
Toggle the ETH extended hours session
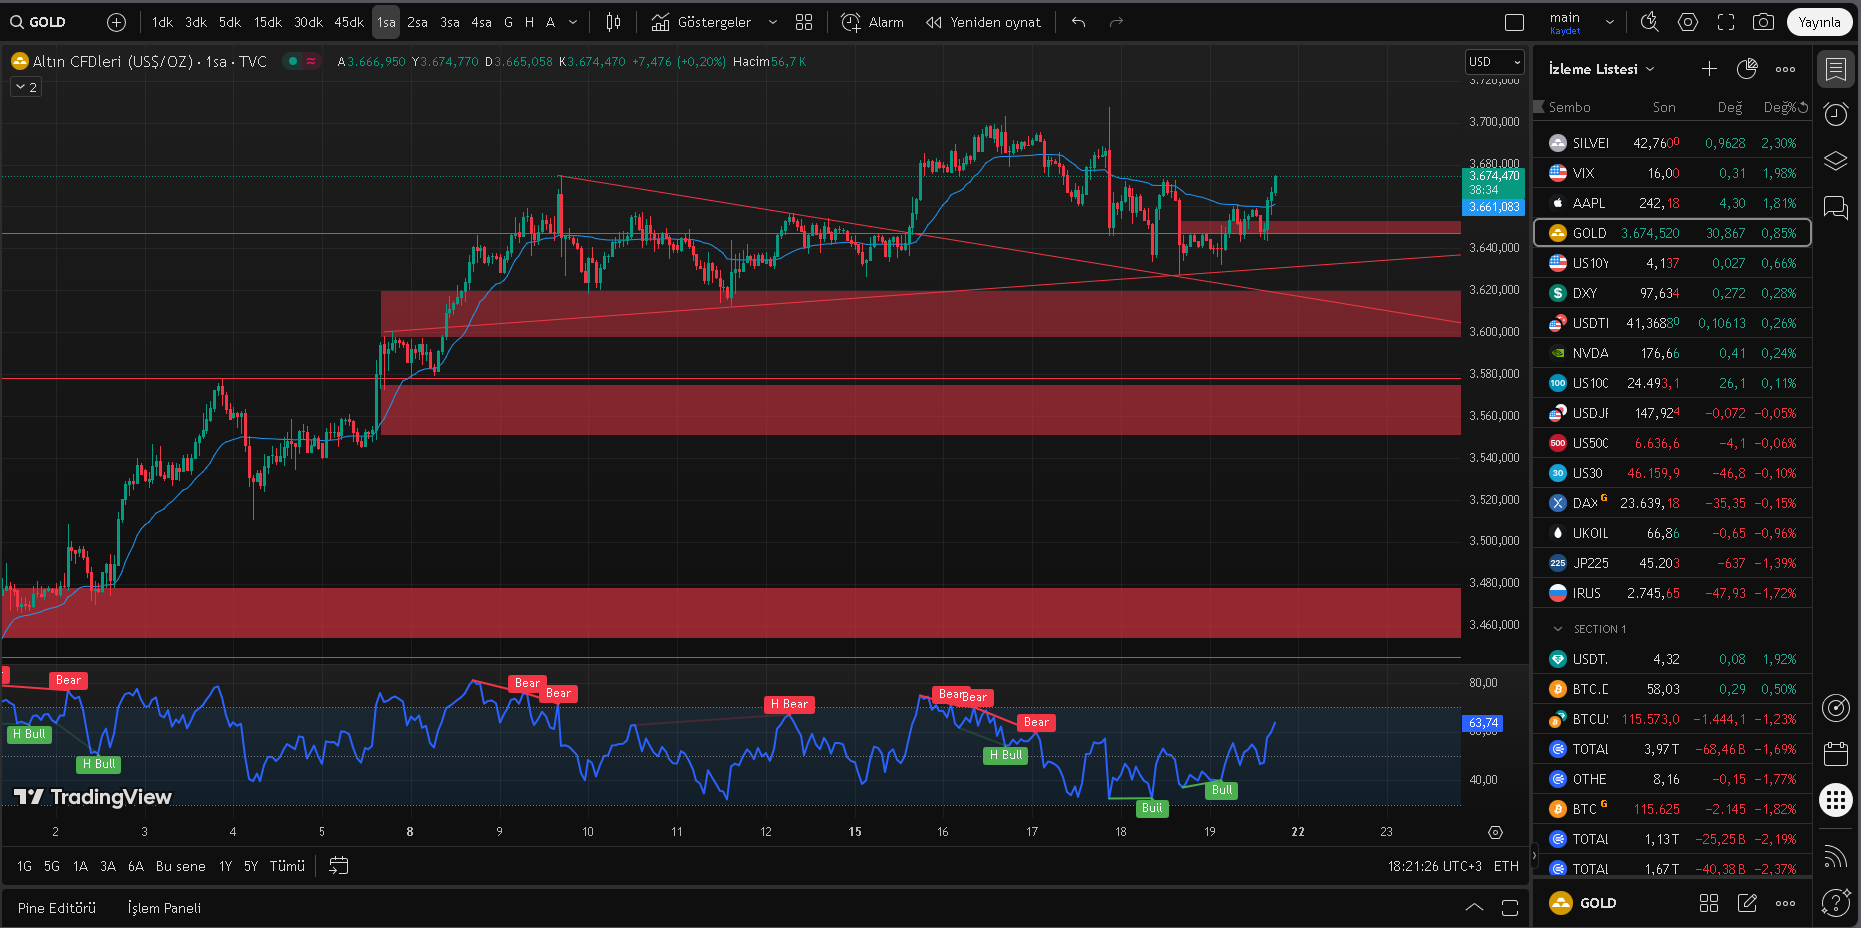tap(1506, 866)
